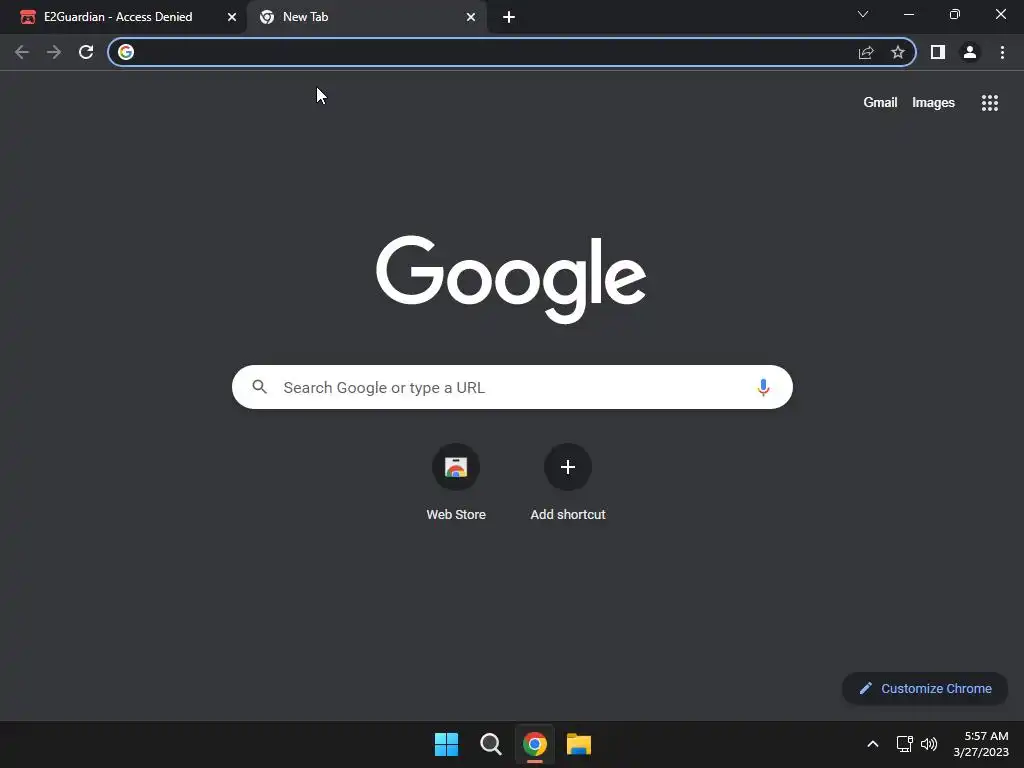Select the New Tab tab

pos(367,17)
